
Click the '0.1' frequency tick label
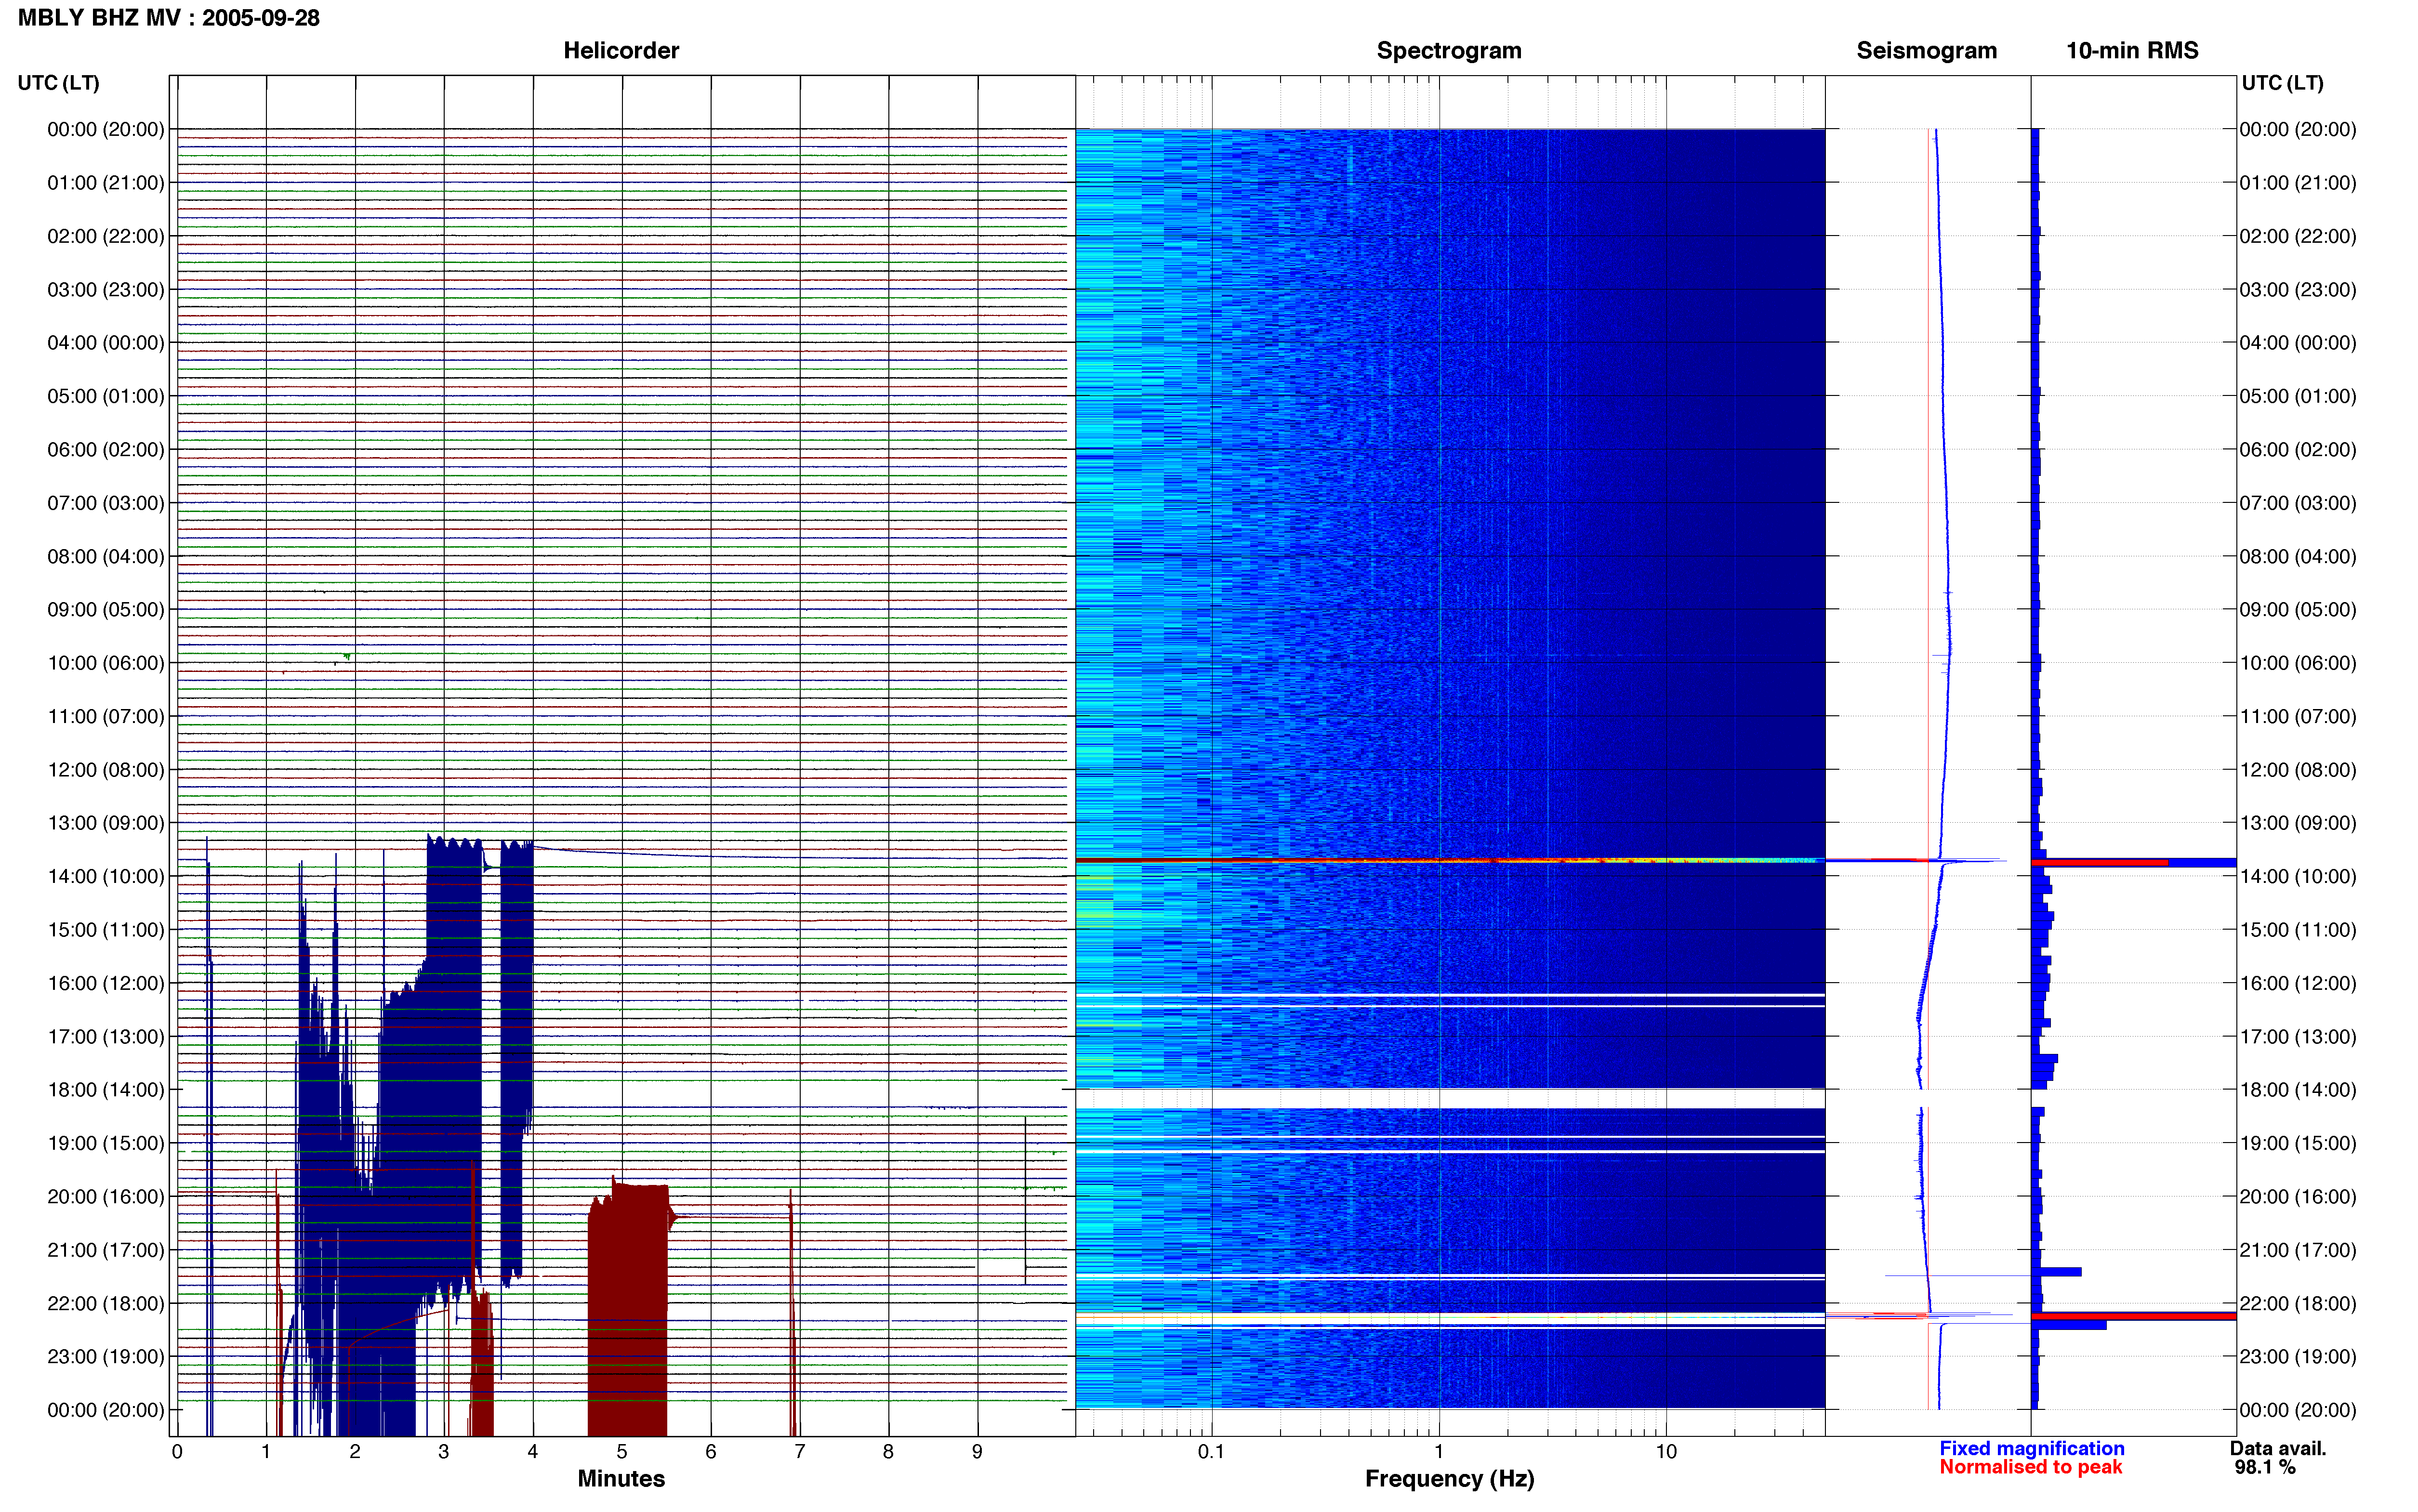pos(1211,1451)
